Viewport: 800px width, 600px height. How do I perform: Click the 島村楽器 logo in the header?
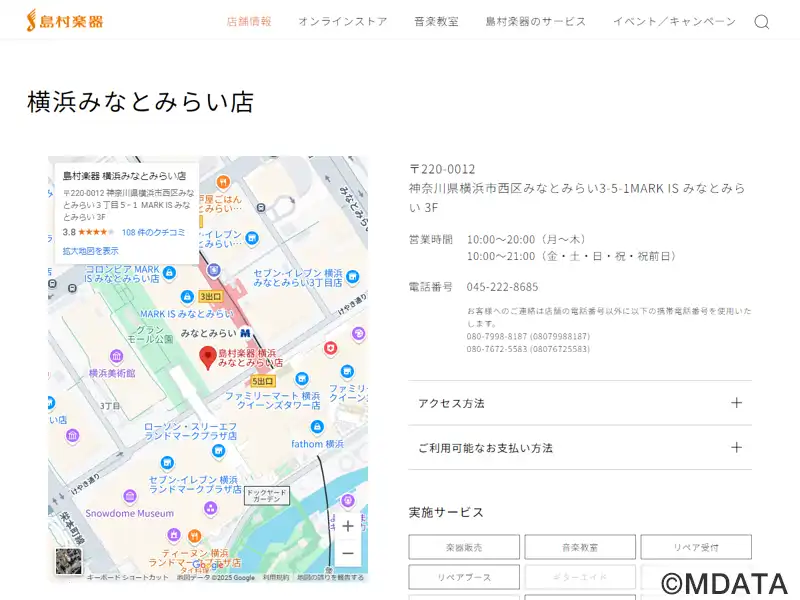[65, 20]
